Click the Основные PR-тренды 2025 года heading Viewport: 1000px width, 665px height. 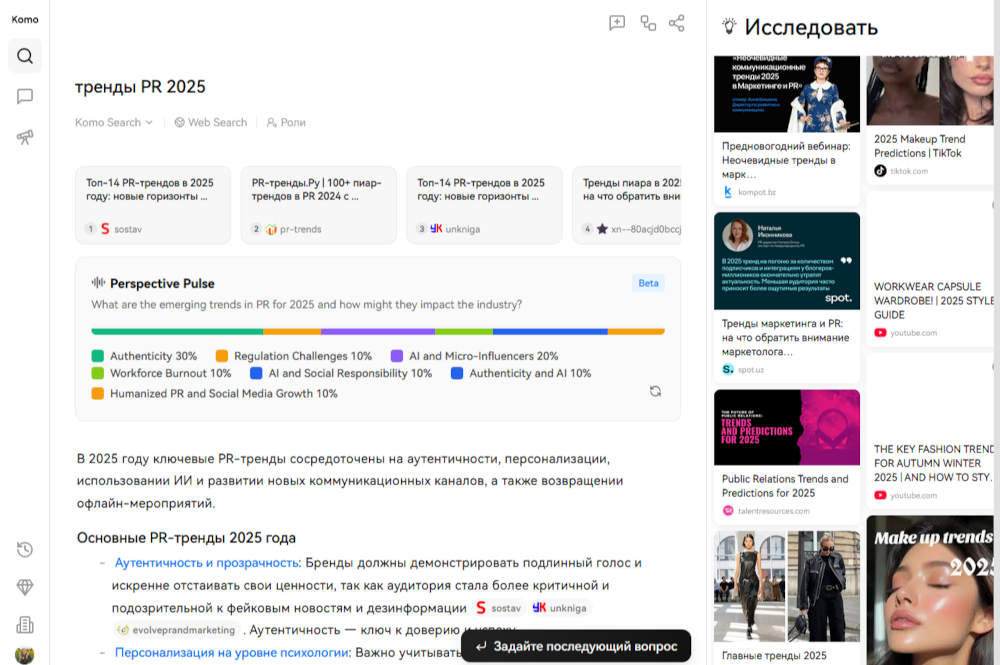tap(186, 537)
